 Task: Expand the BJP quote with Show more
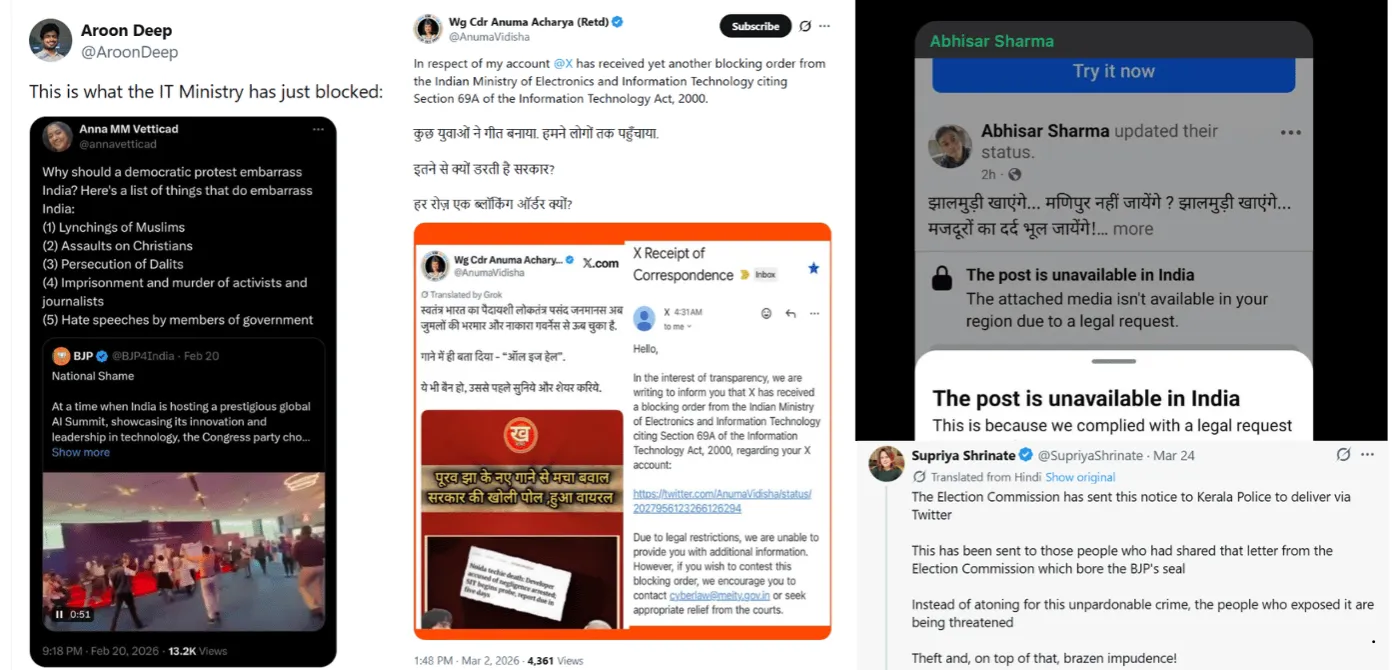(81, 452)
